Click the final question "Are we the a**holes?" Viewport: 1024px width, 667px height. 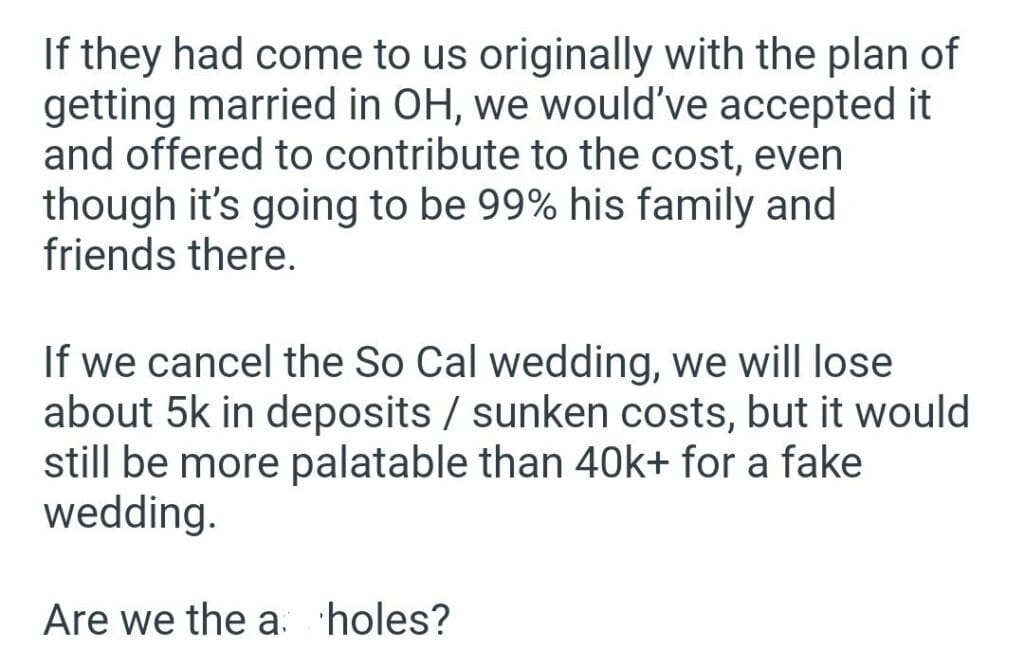tap(246, 619)
